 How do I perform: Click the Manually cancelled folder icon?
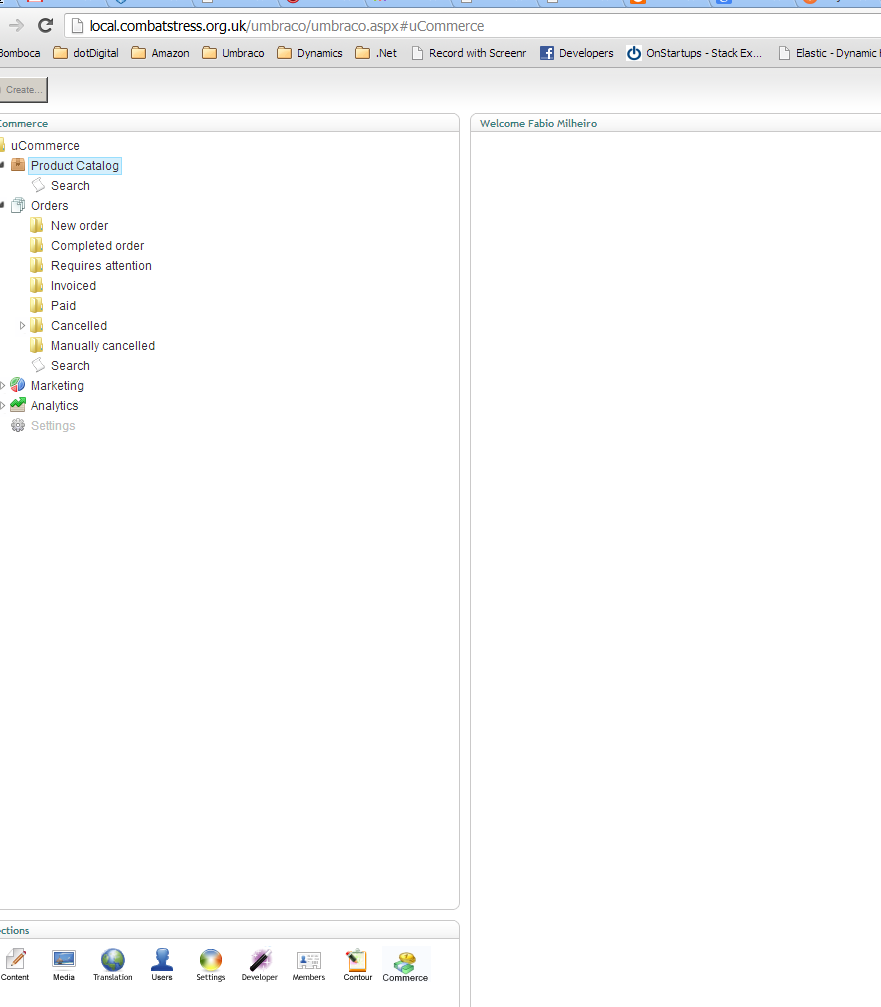[37, 345]
